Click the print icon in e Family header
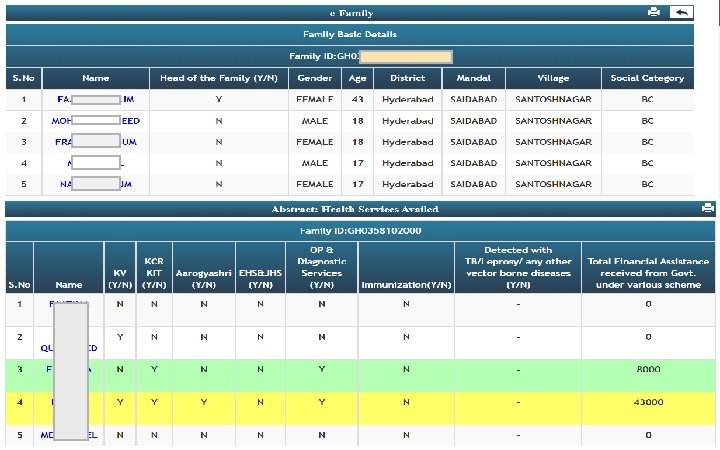The height and width of the screenshot is (450, 720). click(x=653, y=12)
